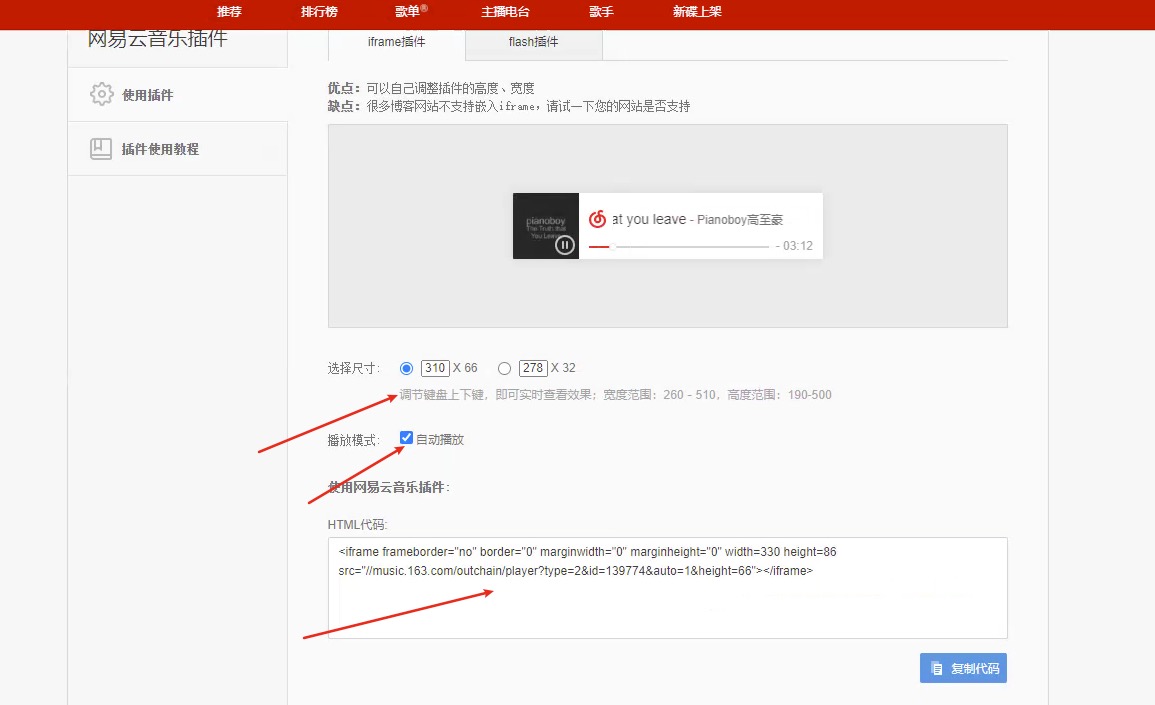Click the book icon beside 插件使用教程
The image size is (1155, 705).
click(101, 149)
